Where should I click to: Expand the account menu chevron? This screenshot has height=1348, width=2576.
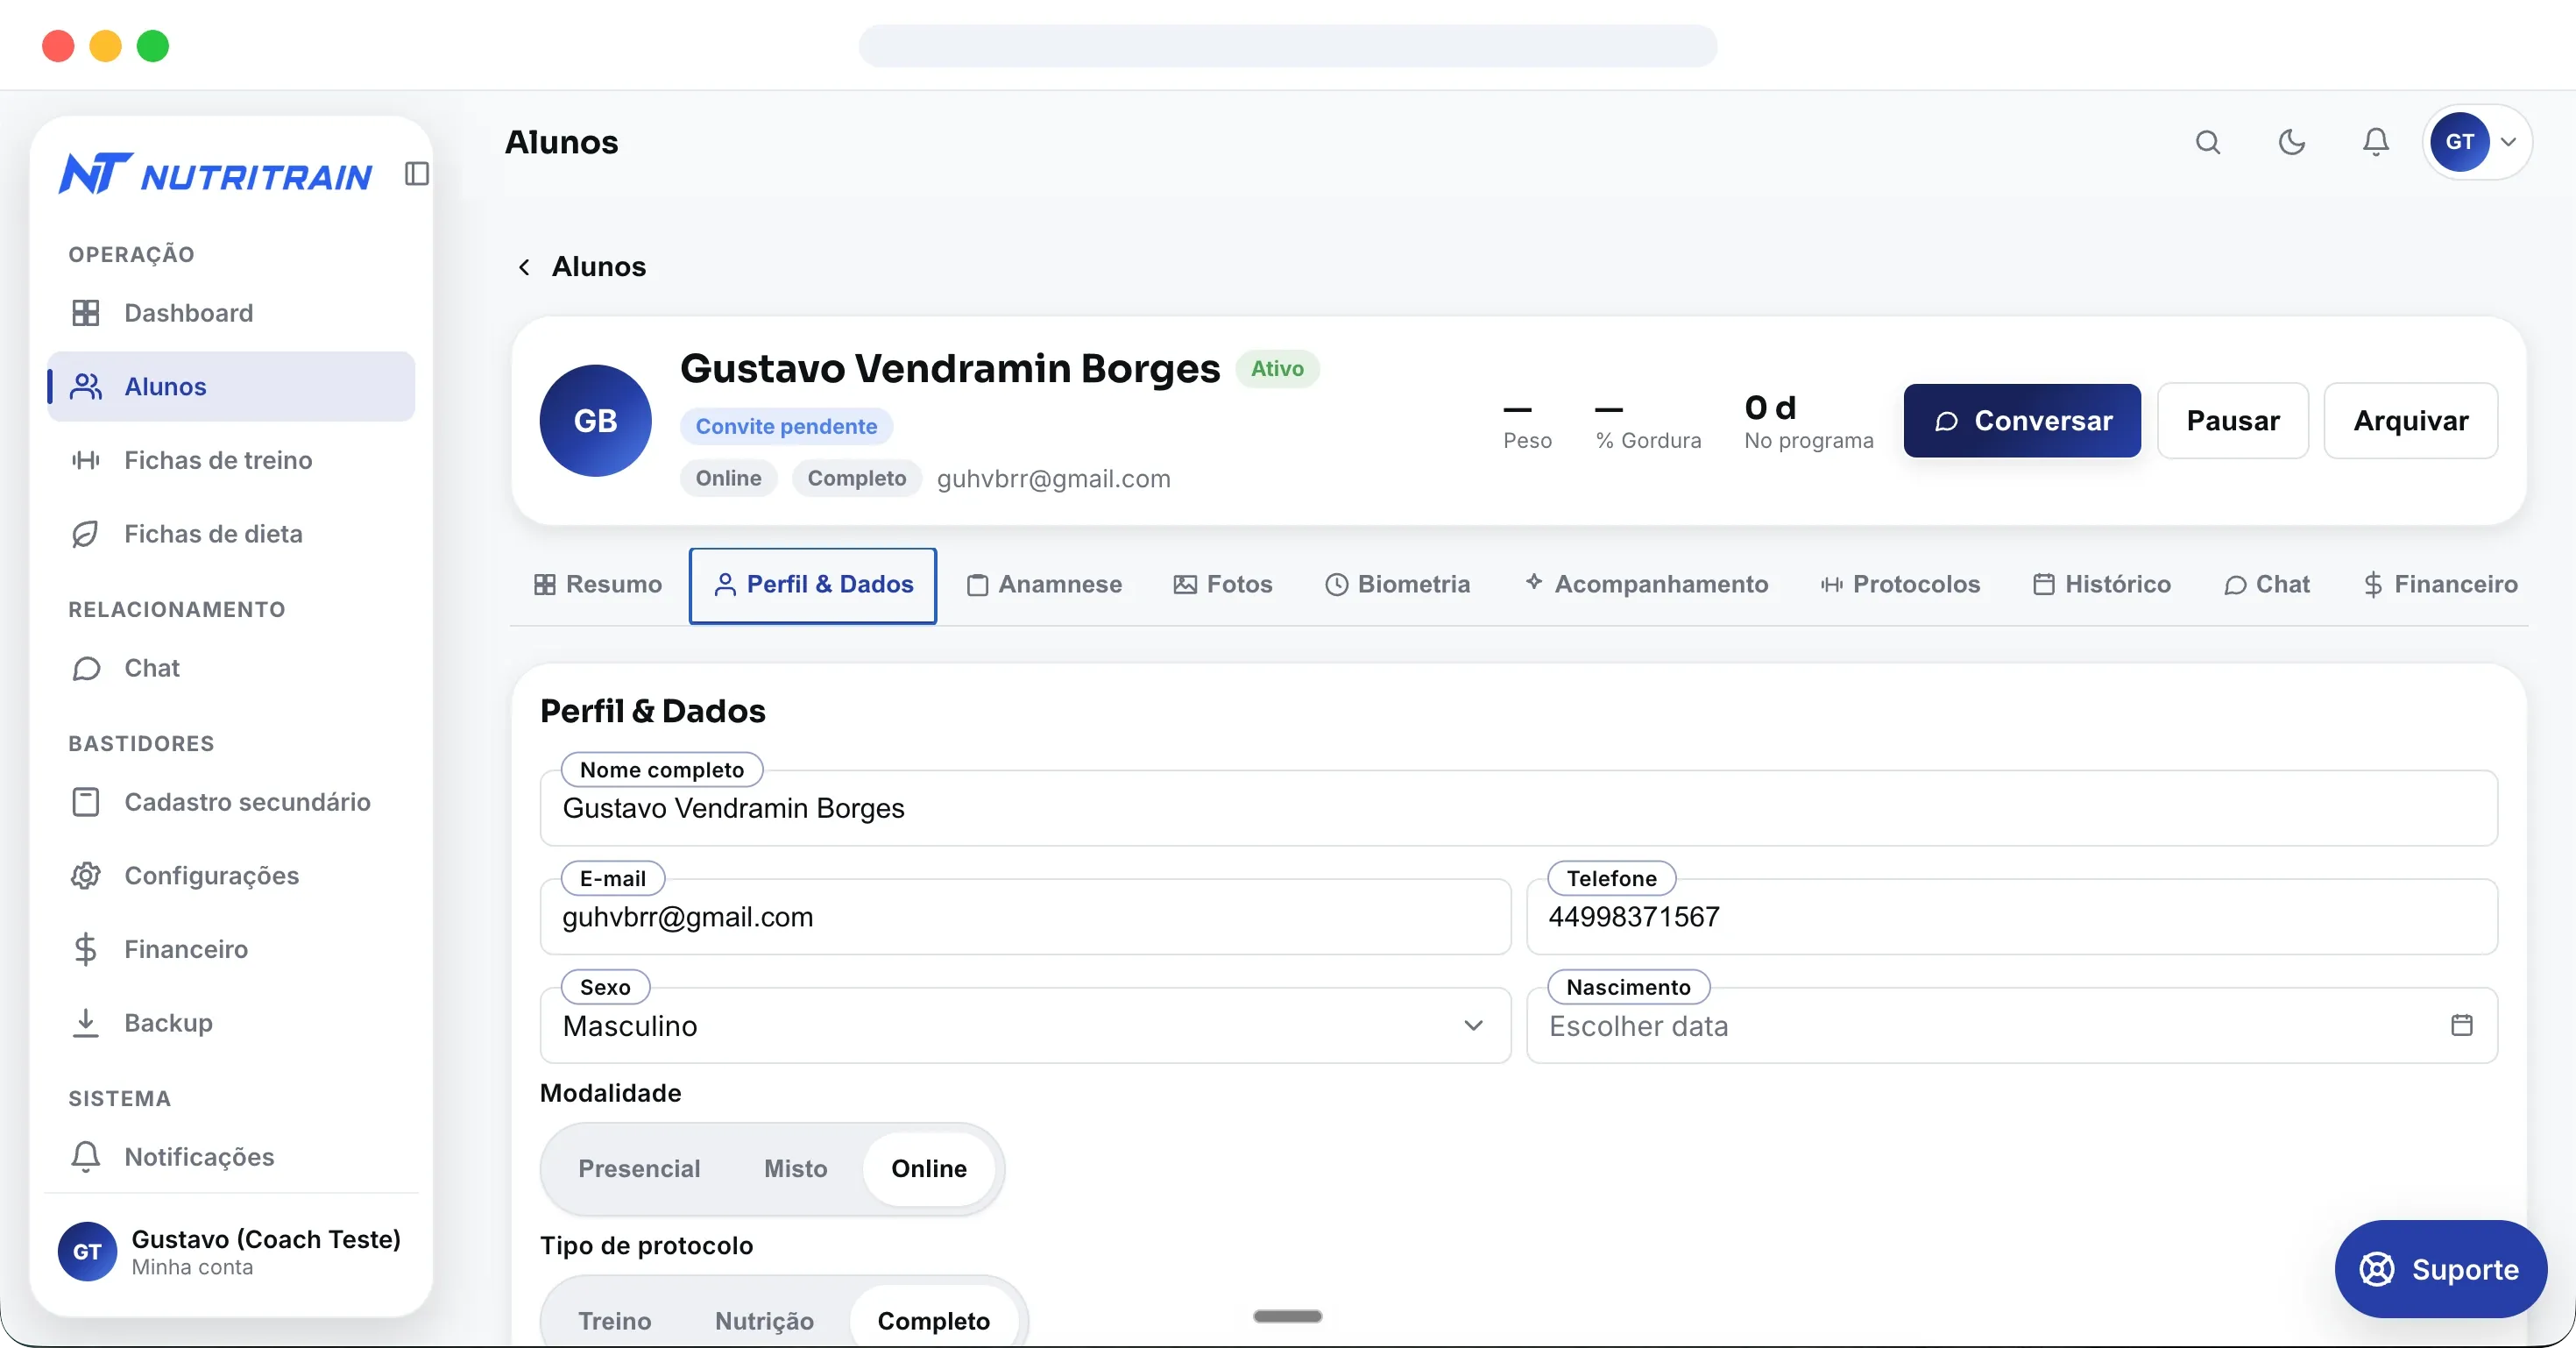tap(2509, 142)
